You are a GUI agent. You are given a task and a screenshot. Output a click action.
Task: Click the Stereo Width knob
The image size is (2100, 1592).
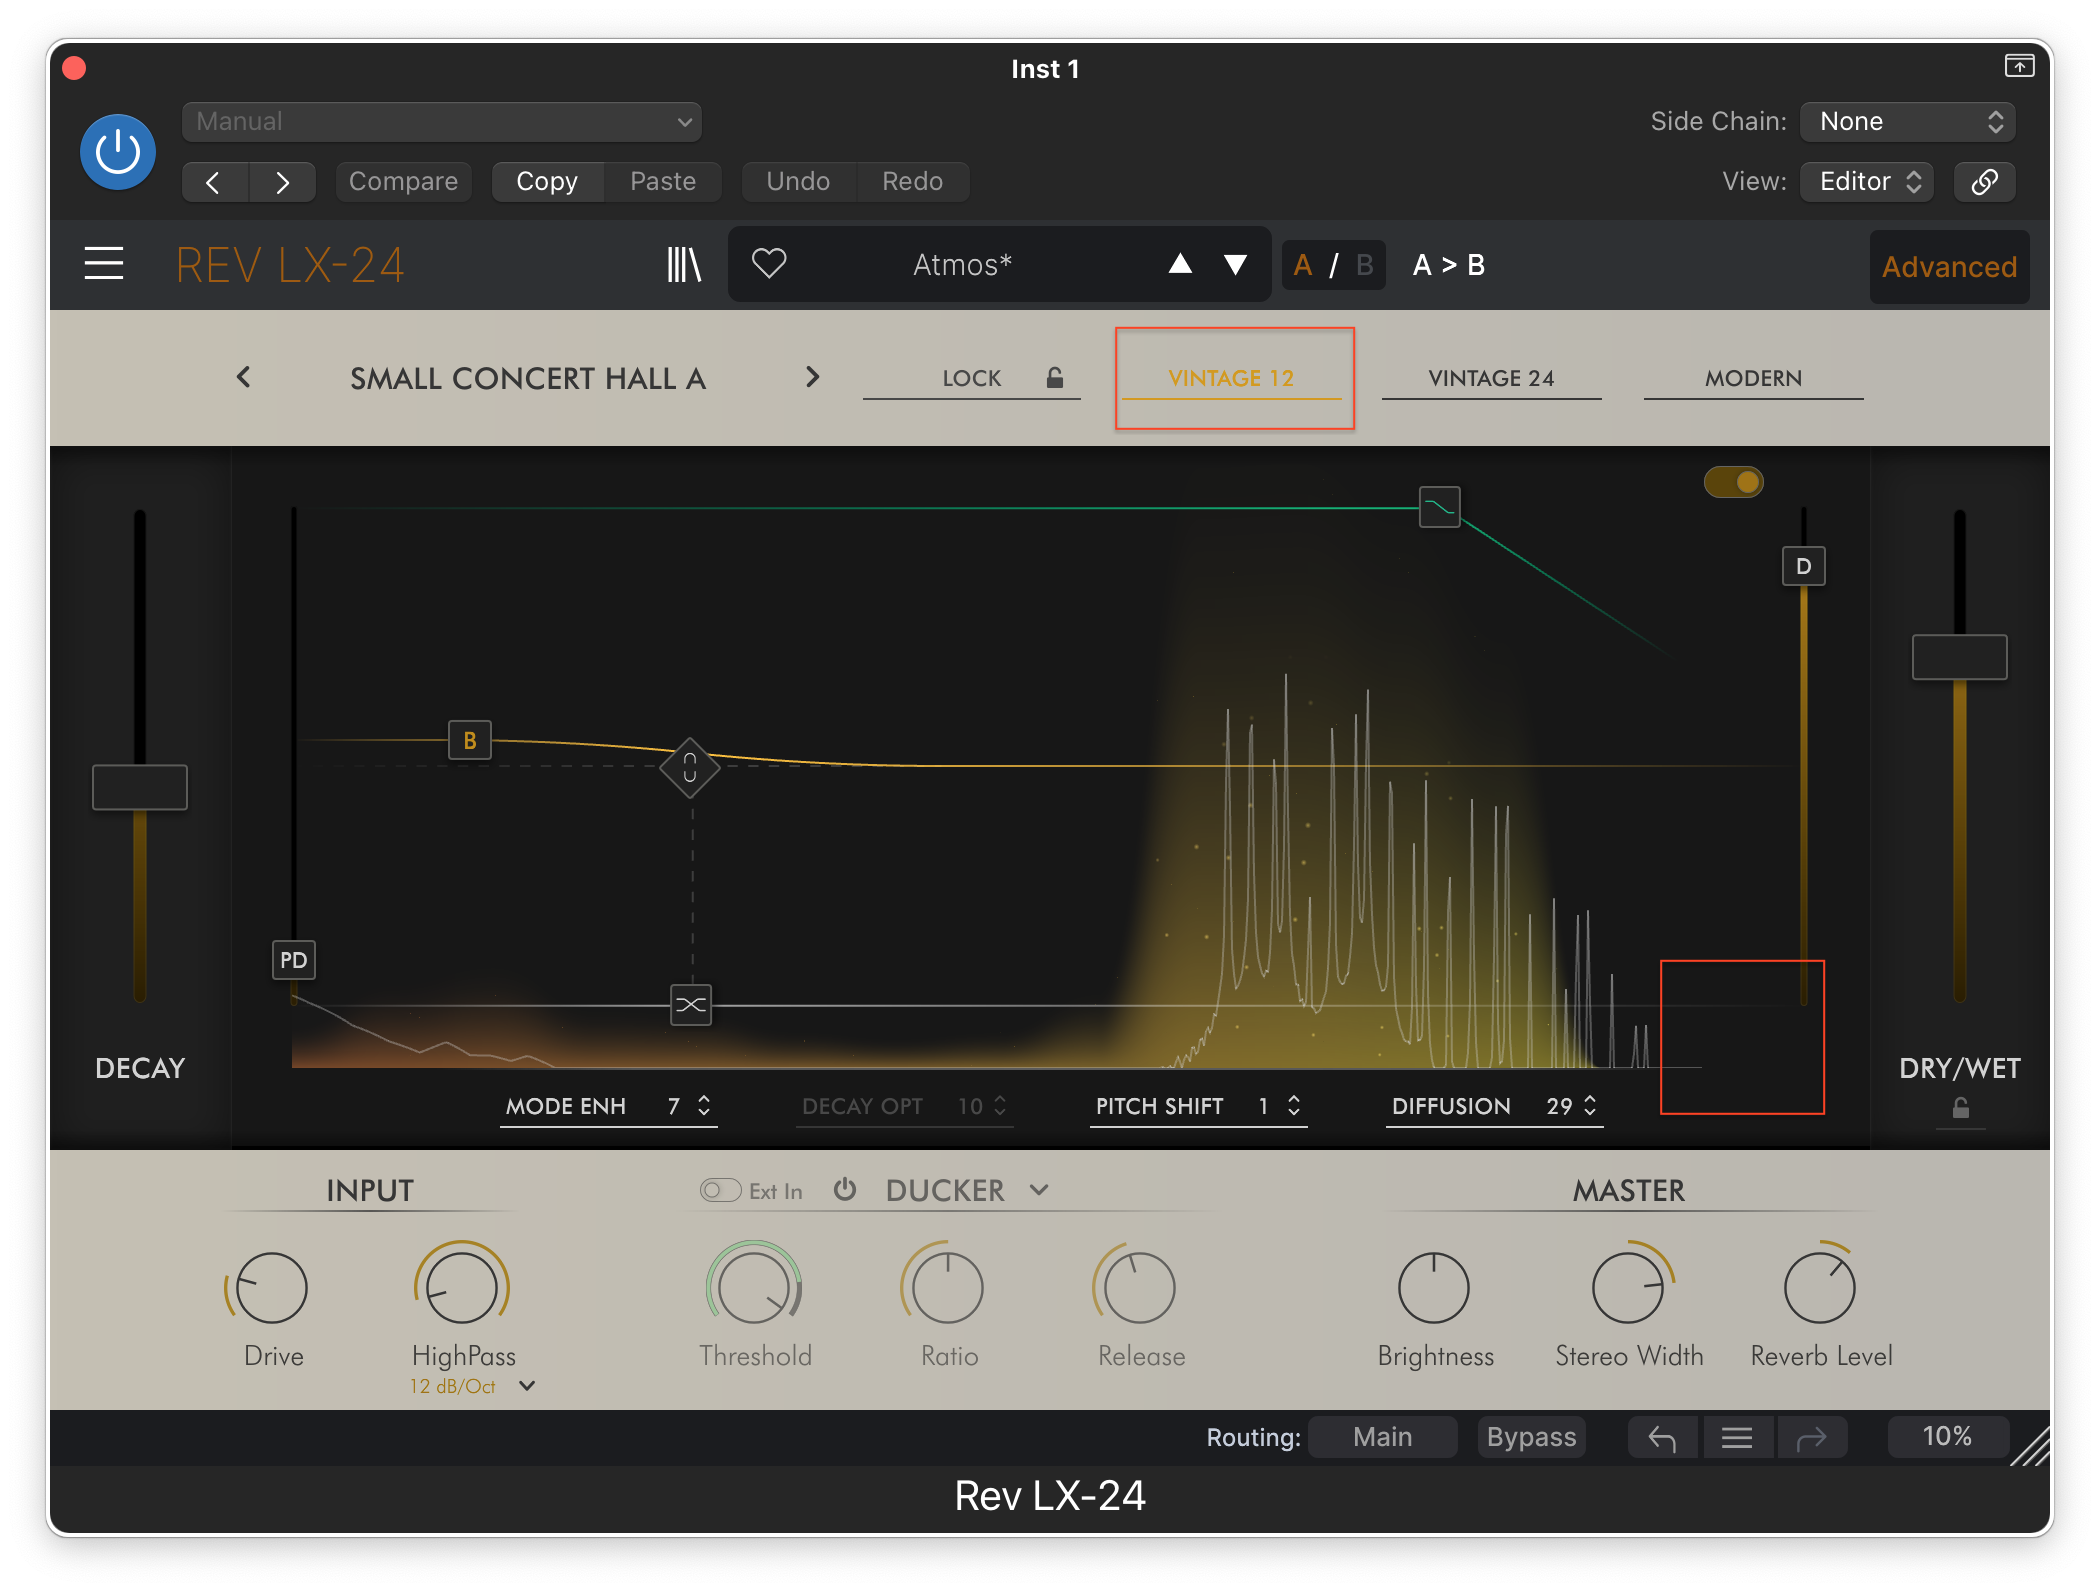[x=1628, y=1288]
